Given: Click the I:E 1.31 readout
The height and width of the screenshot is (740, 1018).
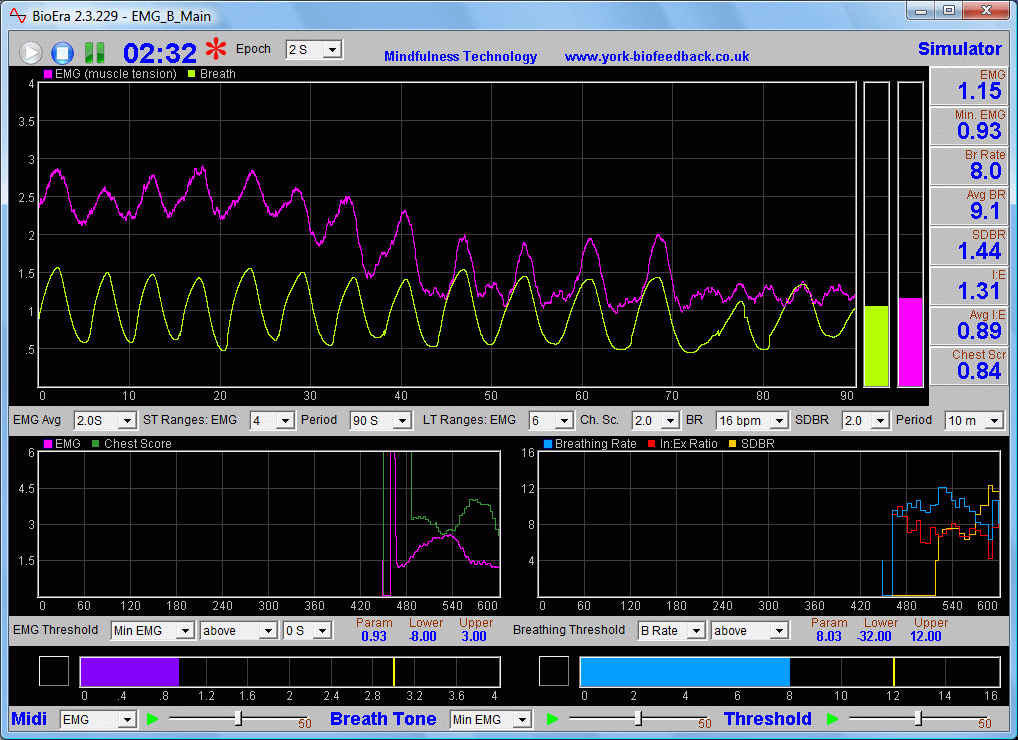Looking at the screenshot, I should point(968,286).
